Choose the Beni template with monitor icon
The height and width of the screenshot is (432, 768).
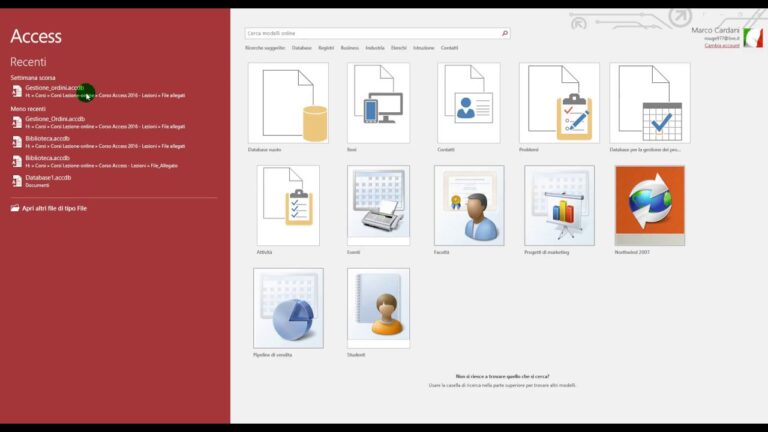point(379,103)
